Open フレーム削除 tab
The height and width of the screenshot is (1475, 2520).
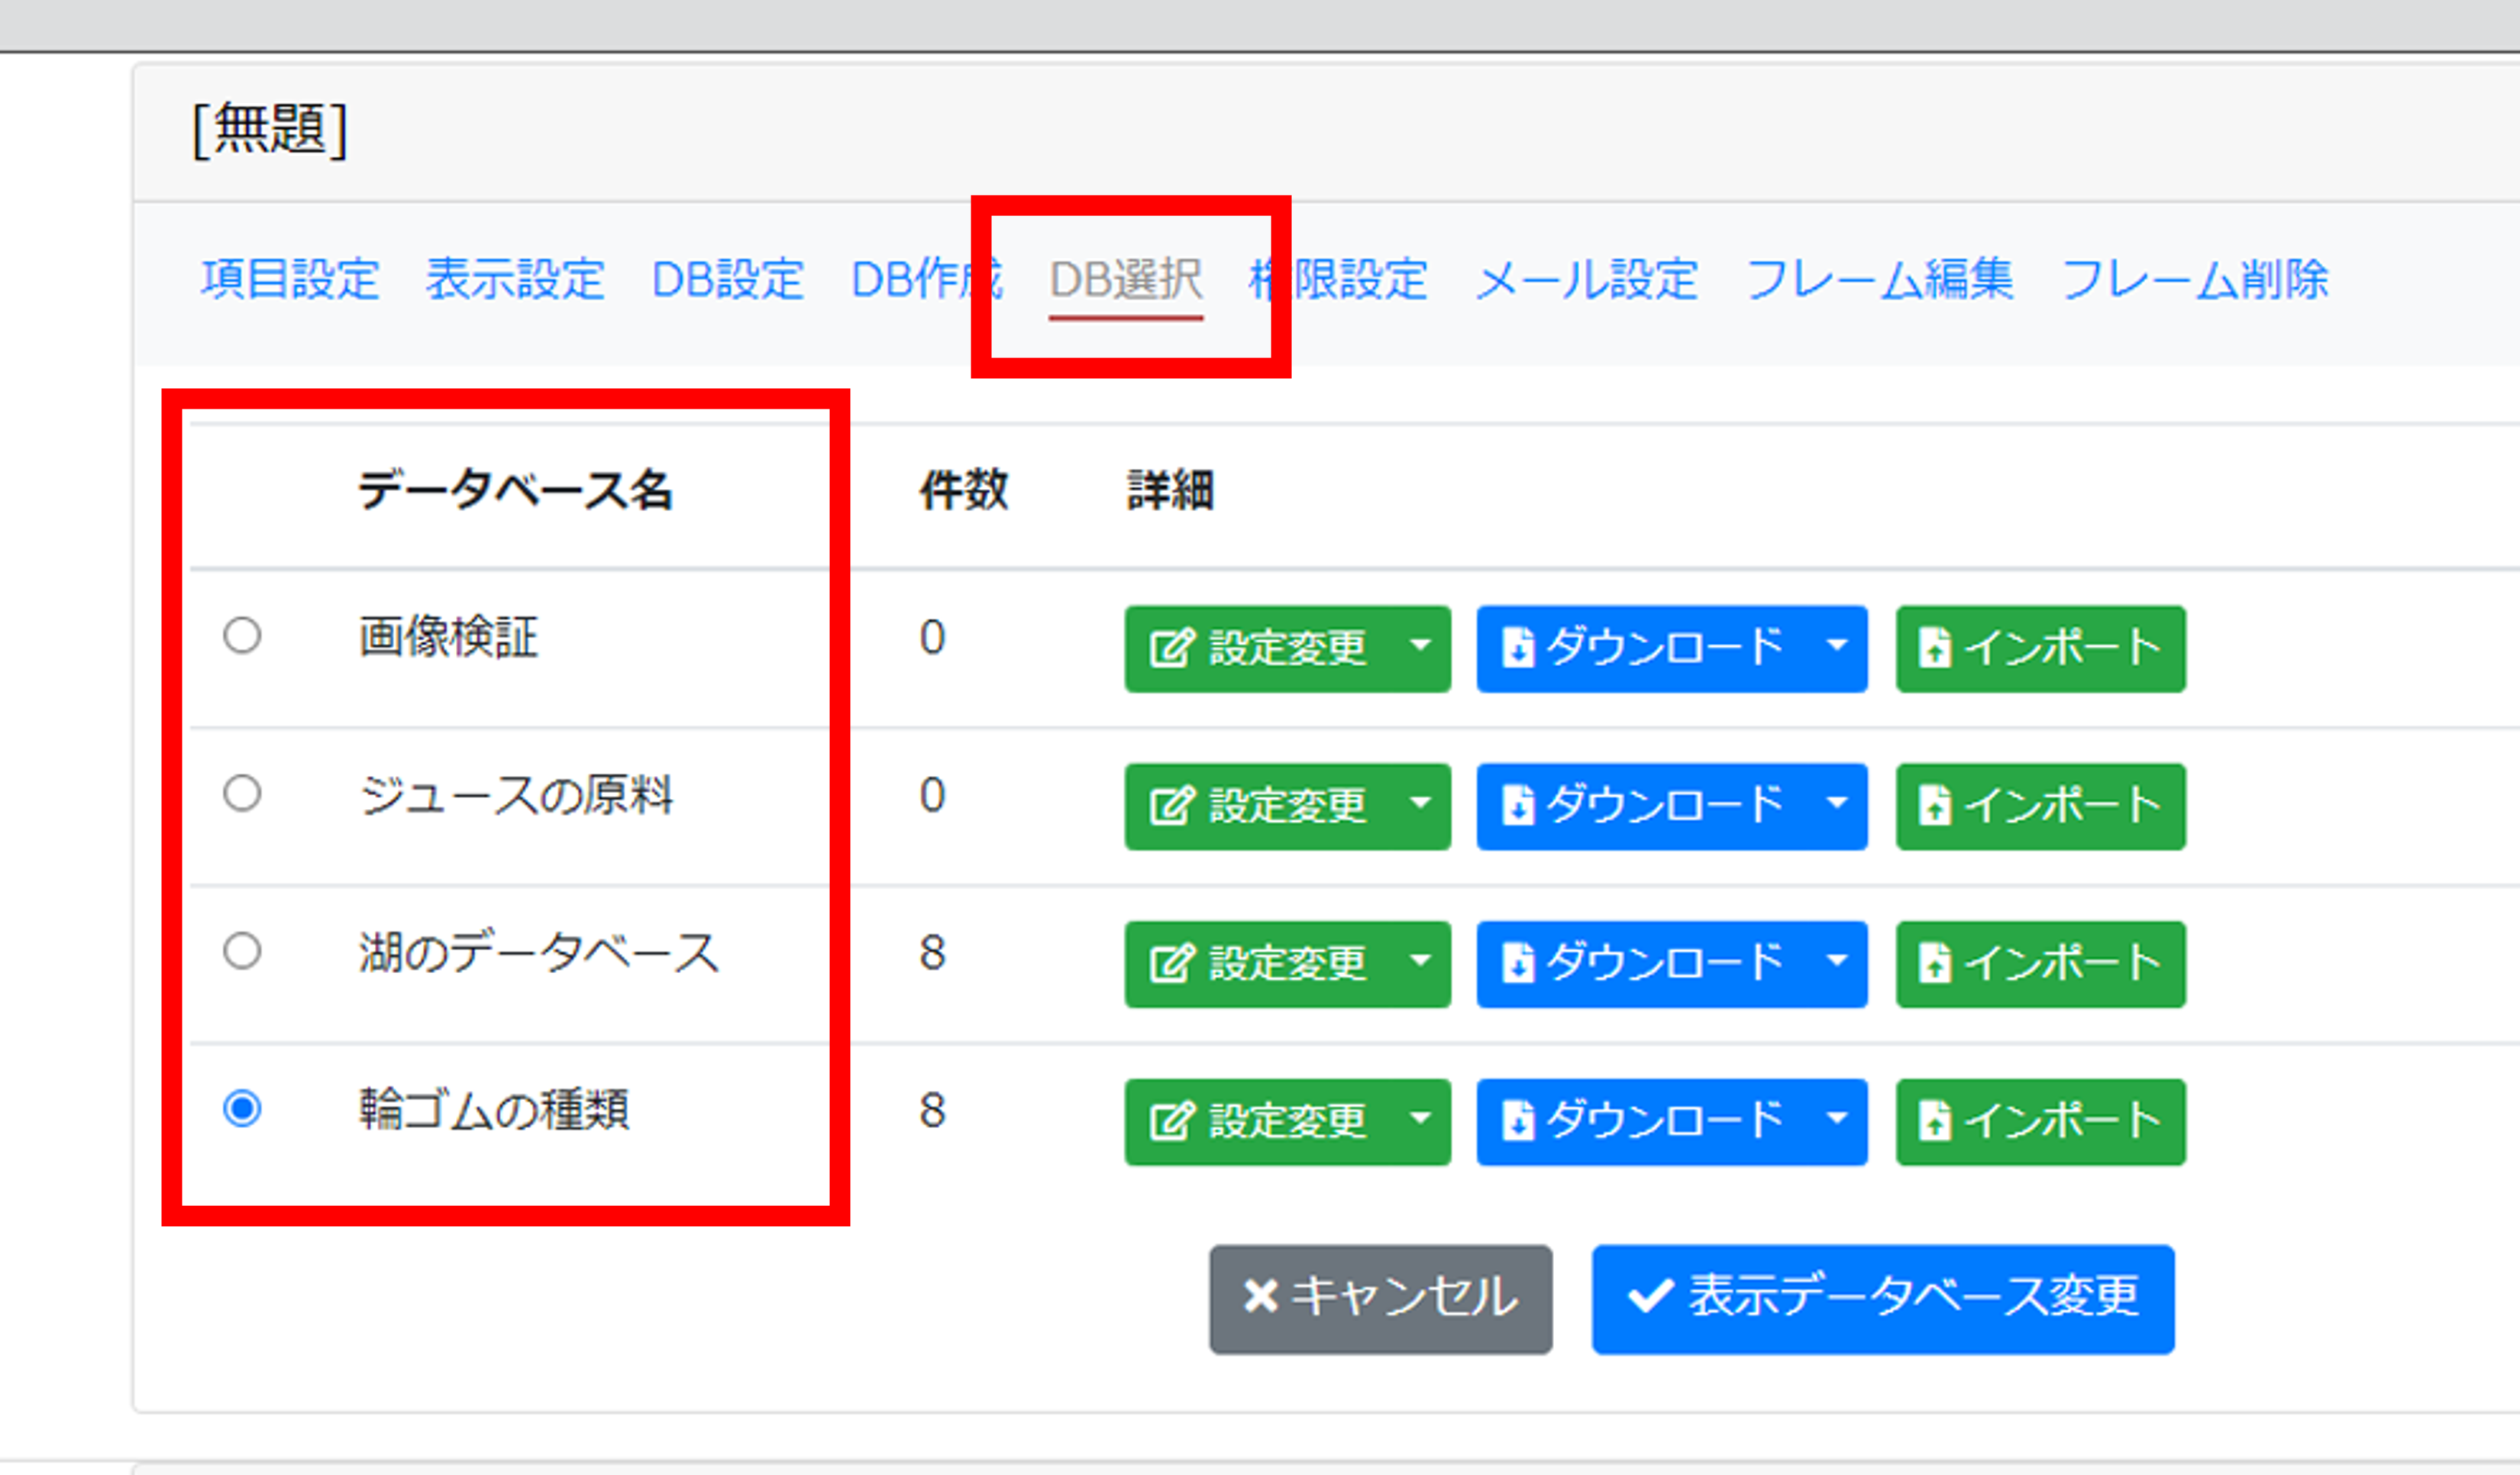point(2195,279)
